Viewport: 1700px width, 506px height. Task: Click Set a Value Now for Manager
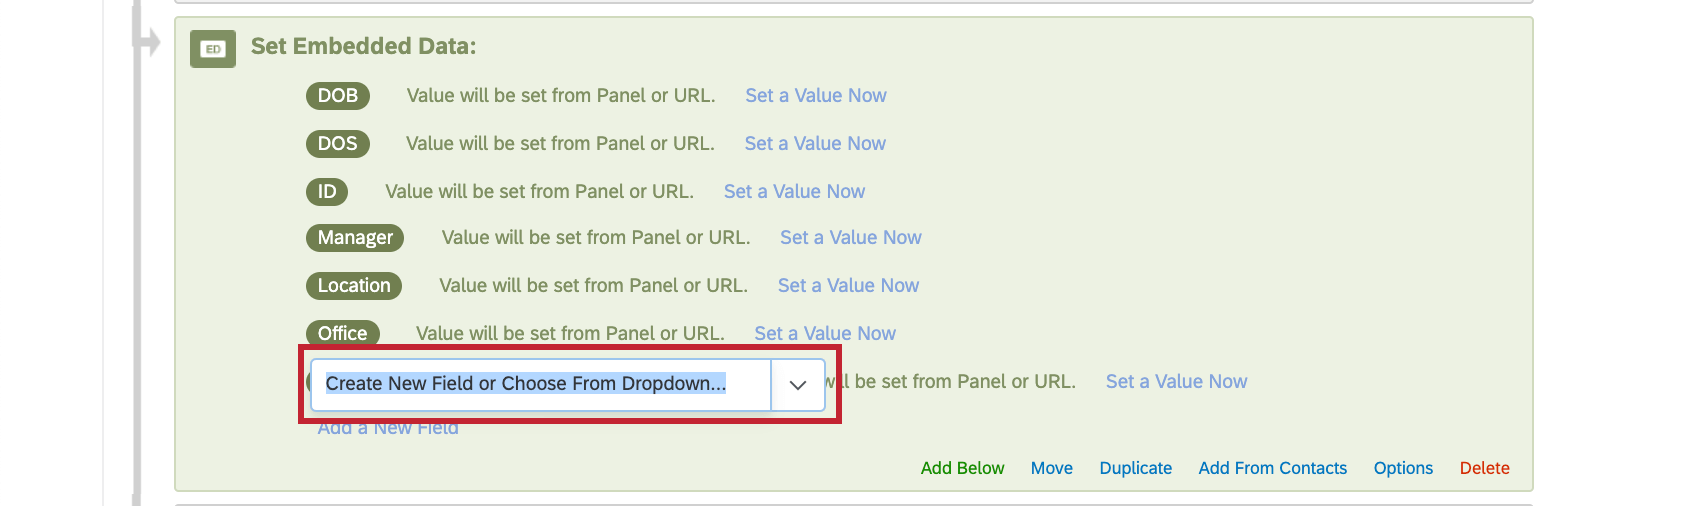(x=851, y=238)
